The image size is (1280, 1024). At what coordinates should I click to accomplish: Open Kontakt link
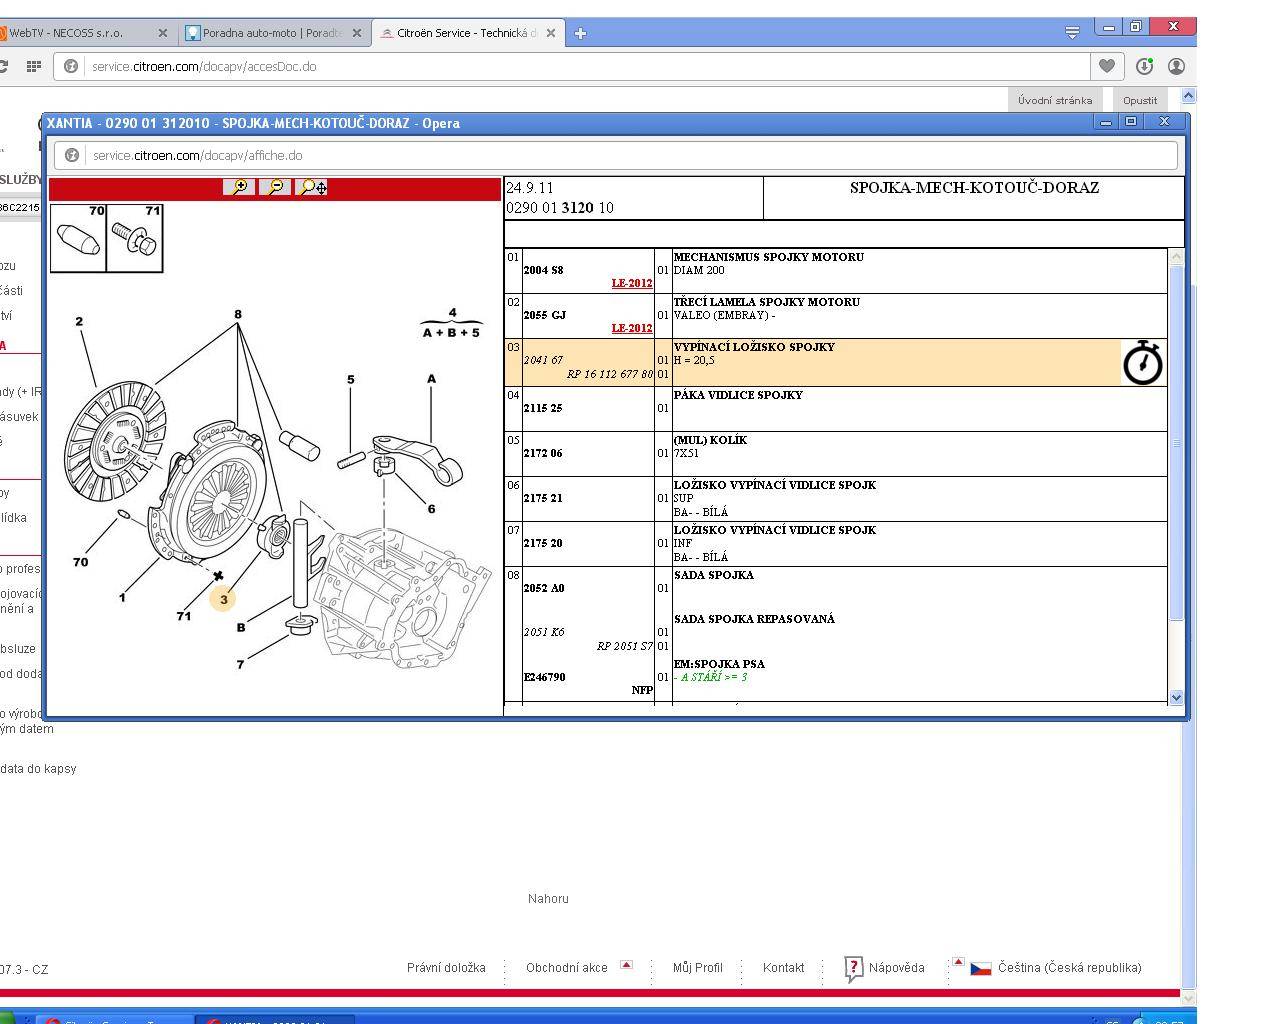[783, 968]
